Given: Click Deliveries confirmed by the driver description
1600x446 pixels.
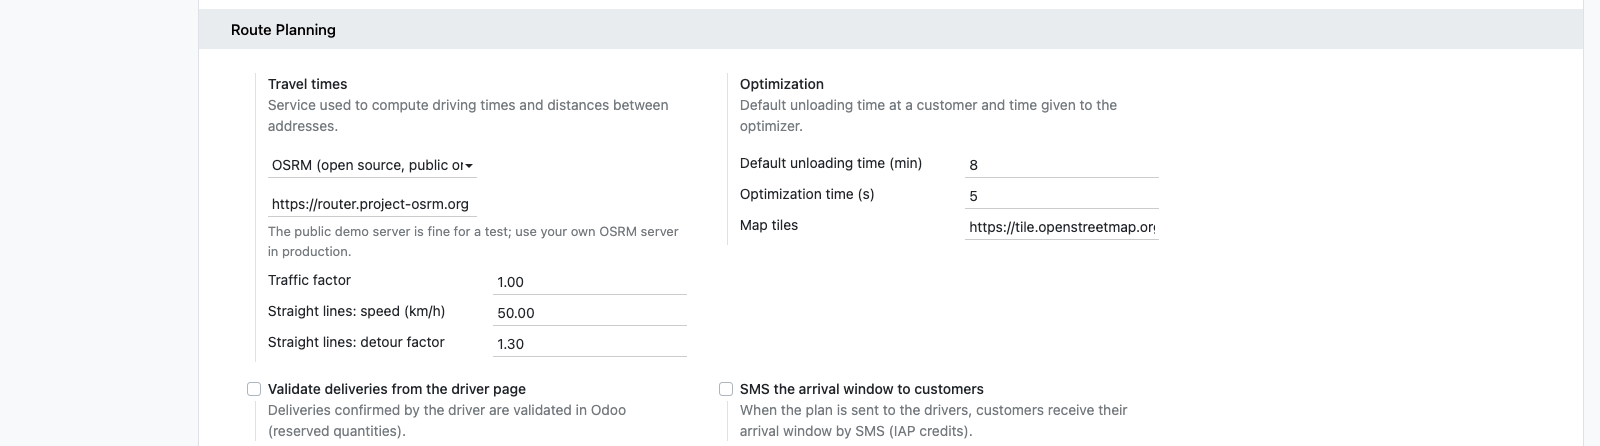Looking at the screenshot, I should (447, 420).
